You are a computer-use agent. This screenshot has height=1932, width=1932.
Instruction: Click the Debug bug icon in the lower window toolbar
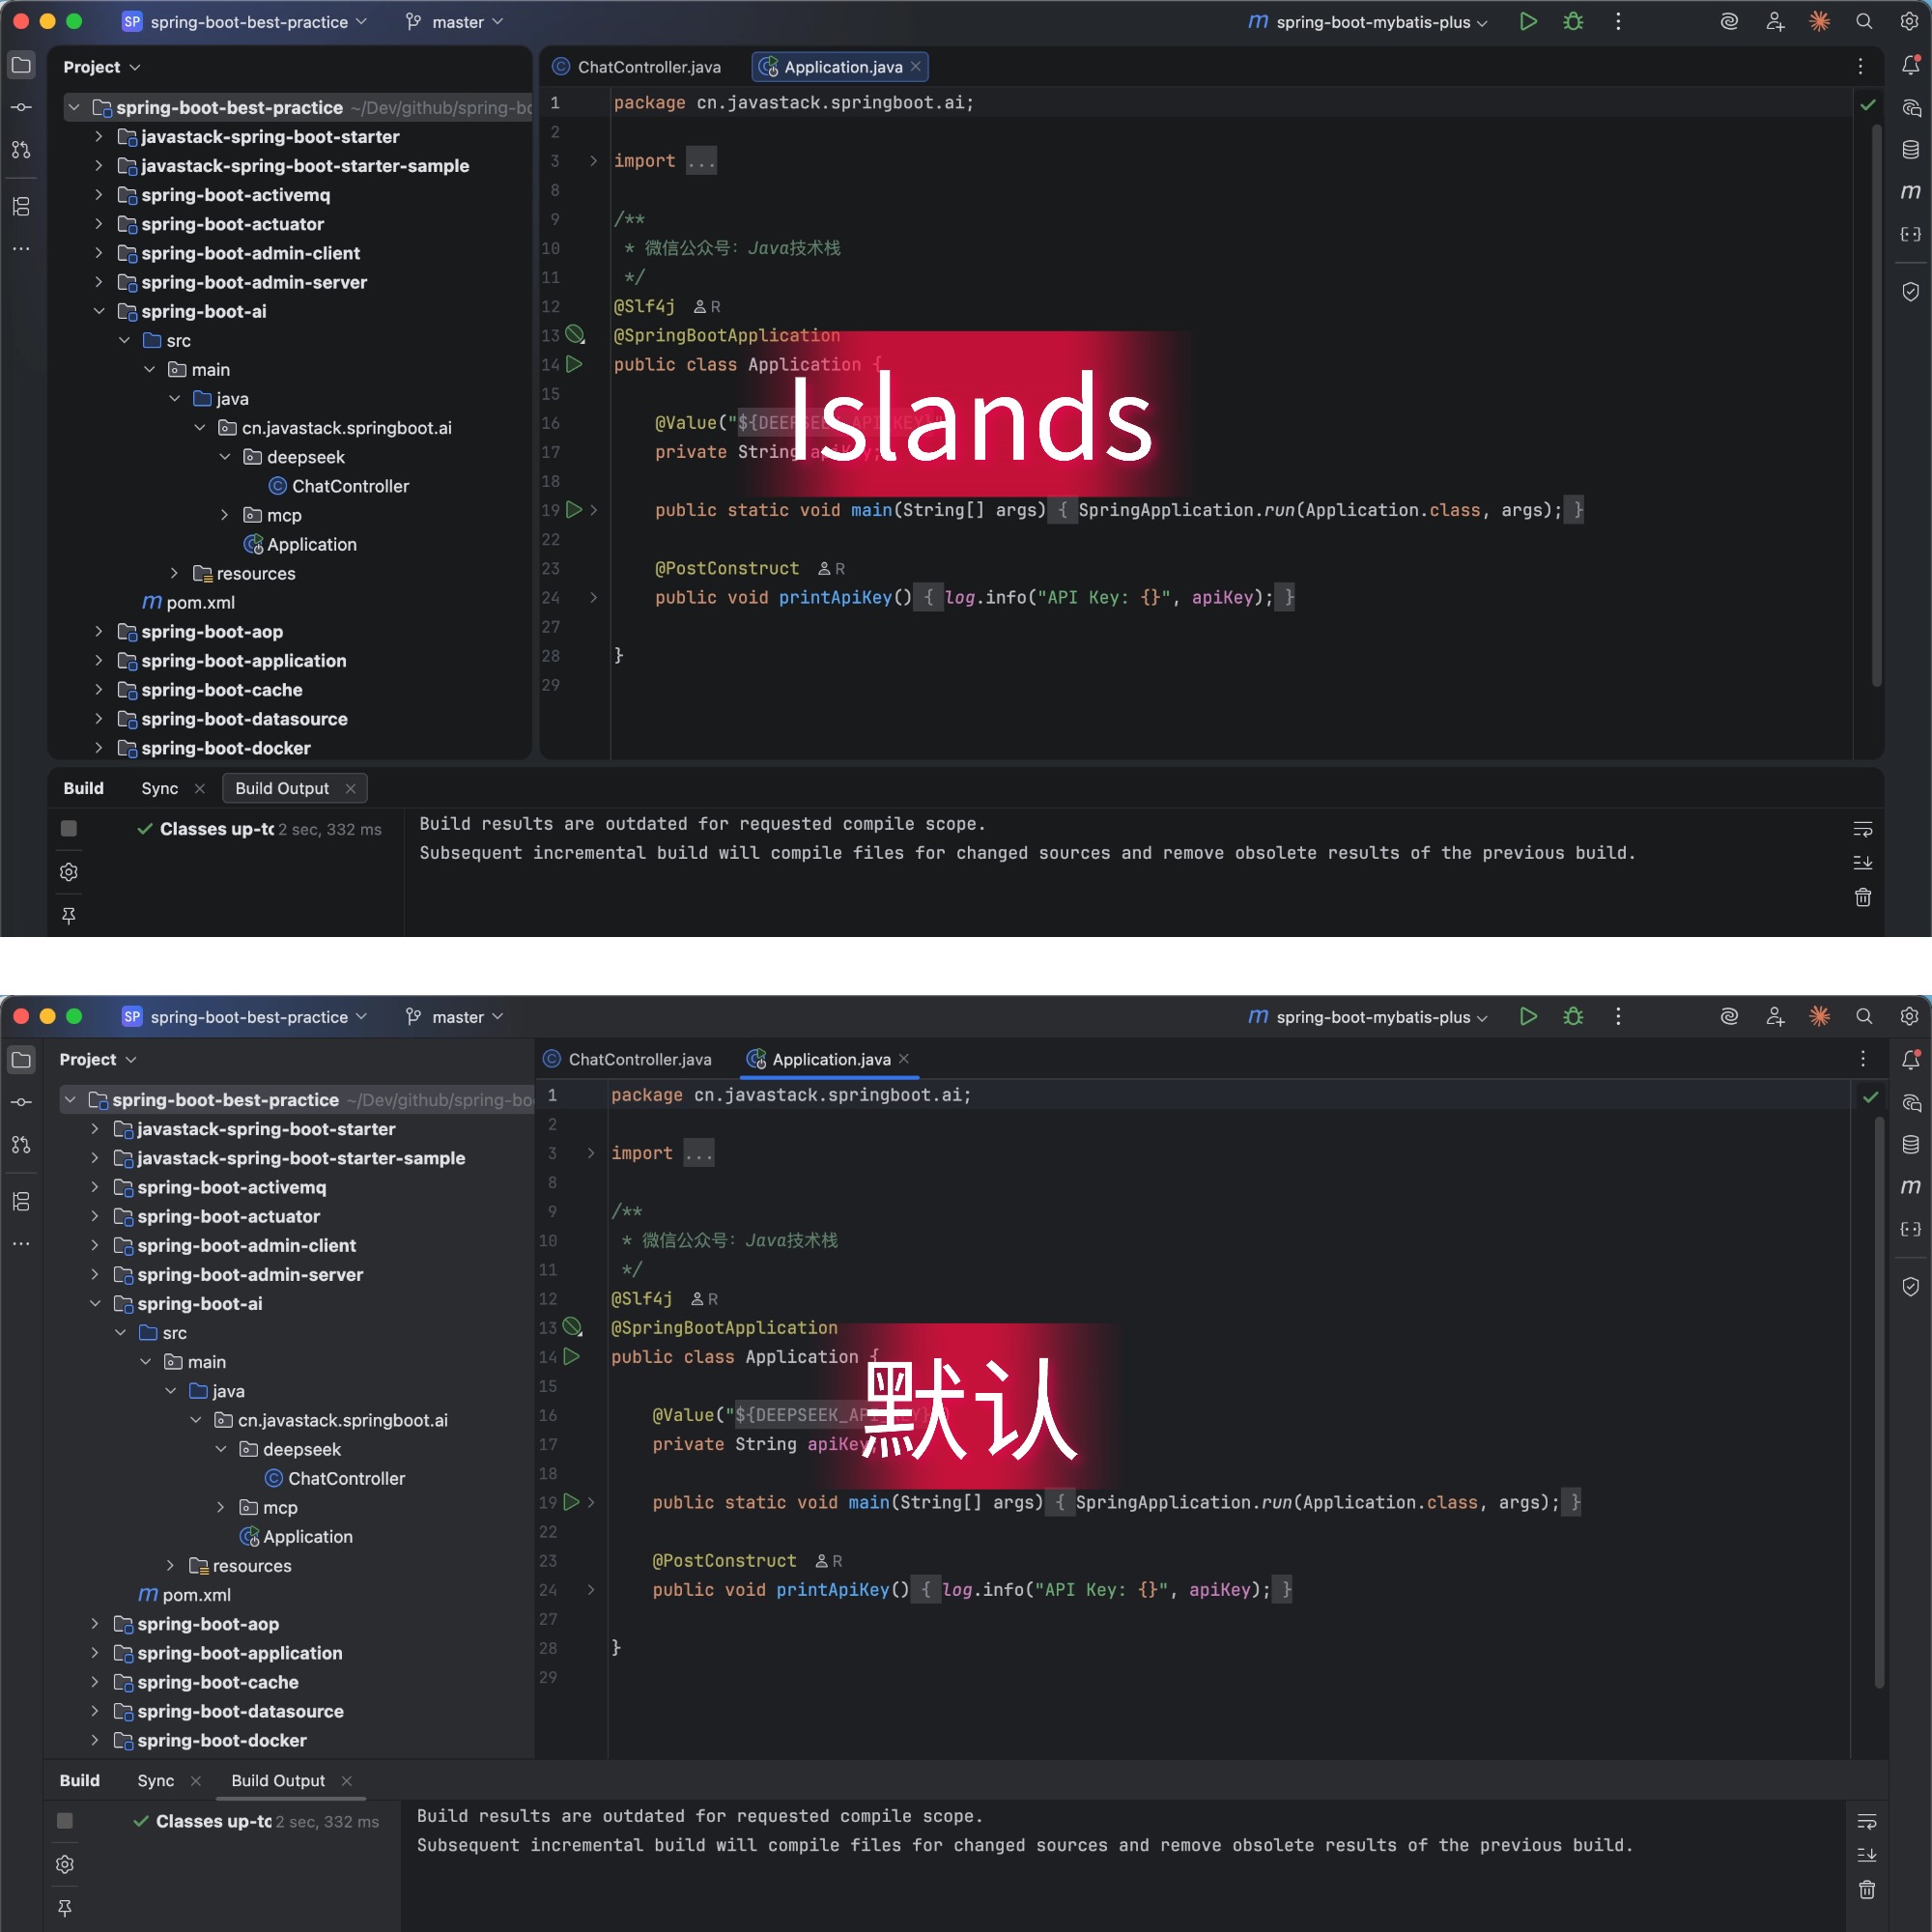tap(1572, 1017)
